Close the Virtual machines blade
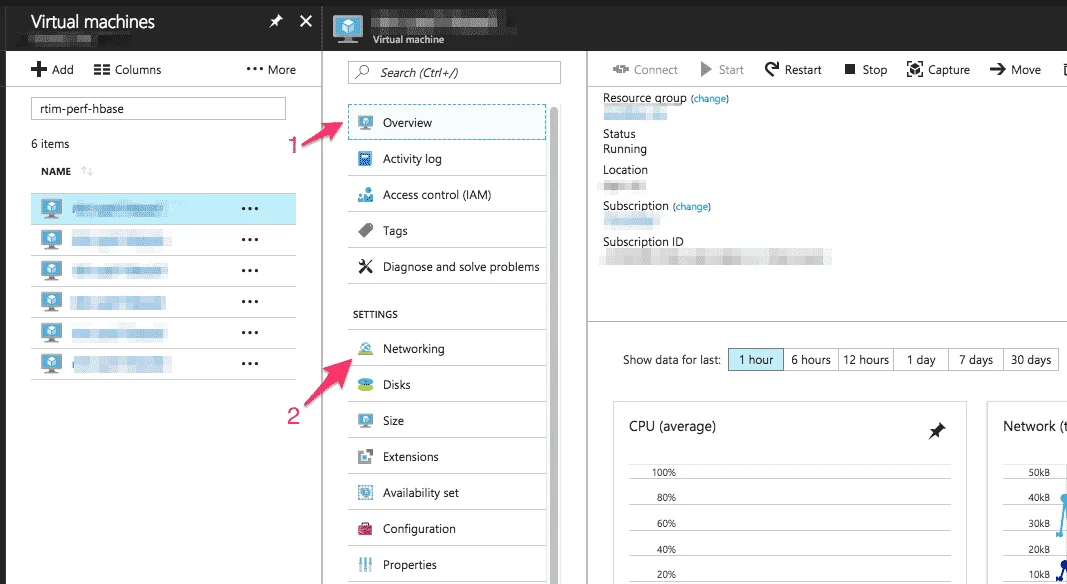This screenshot has height=584, width=1067. (x=306, y=21)
